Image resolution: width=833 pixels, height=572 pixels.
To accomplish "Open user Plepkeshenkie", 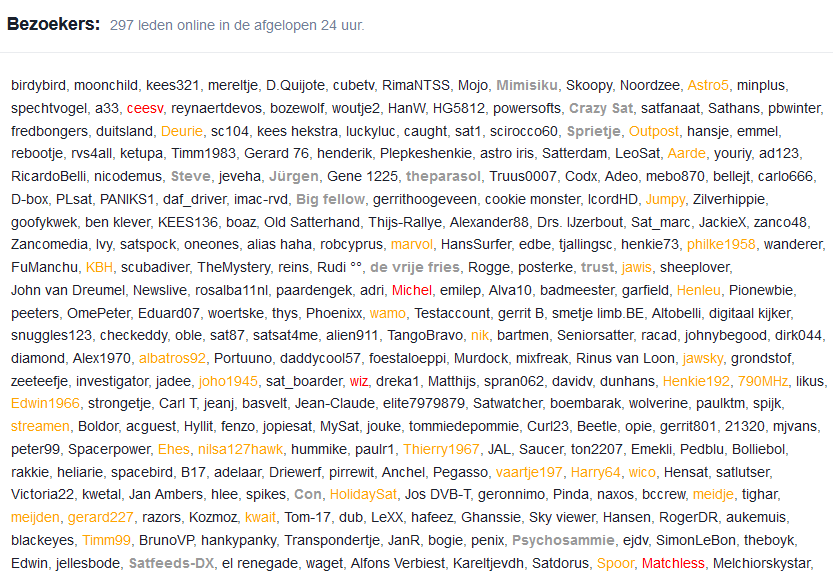I will tap(426, 153).
